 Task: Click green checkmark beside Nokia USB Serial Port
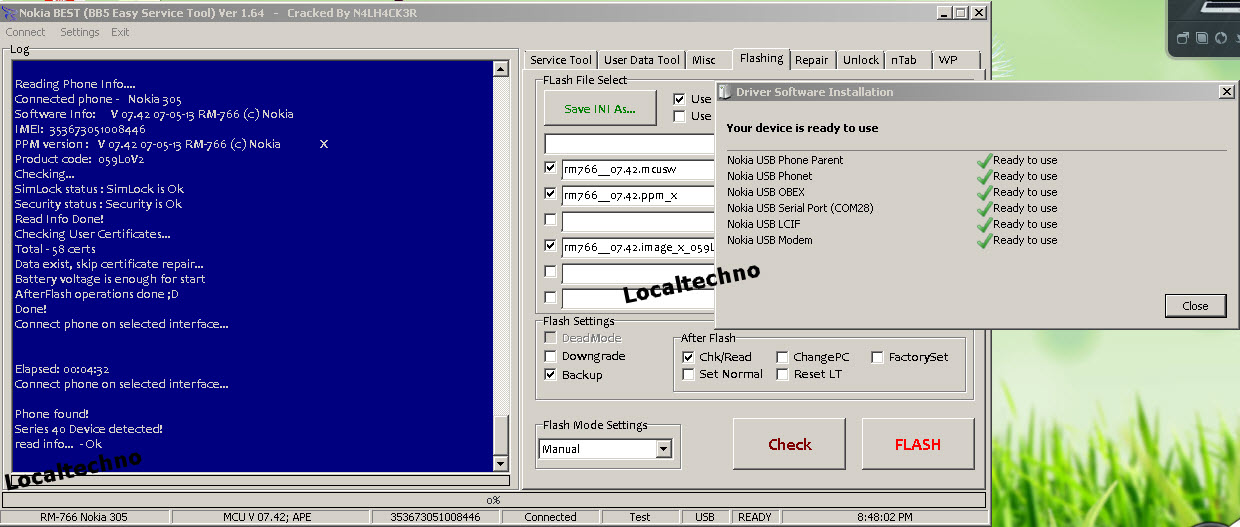point(984,208)
